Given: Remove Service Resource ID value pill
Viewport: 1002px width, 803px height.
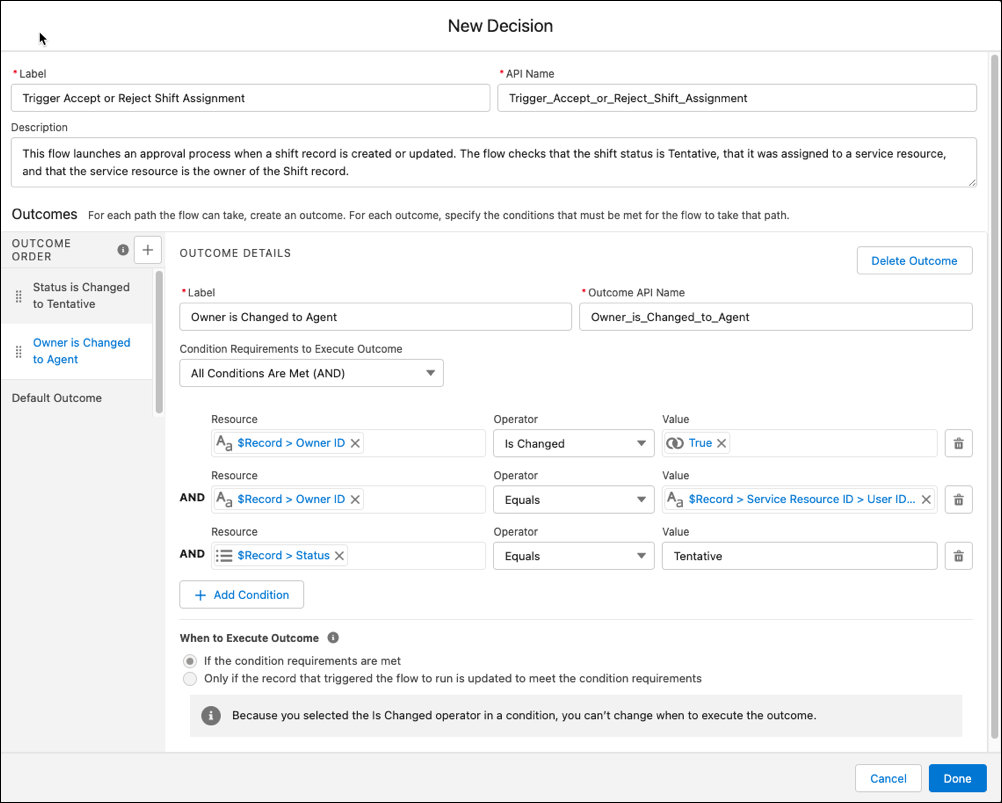Looking at the screenshot, I should [x=926, y=500].
